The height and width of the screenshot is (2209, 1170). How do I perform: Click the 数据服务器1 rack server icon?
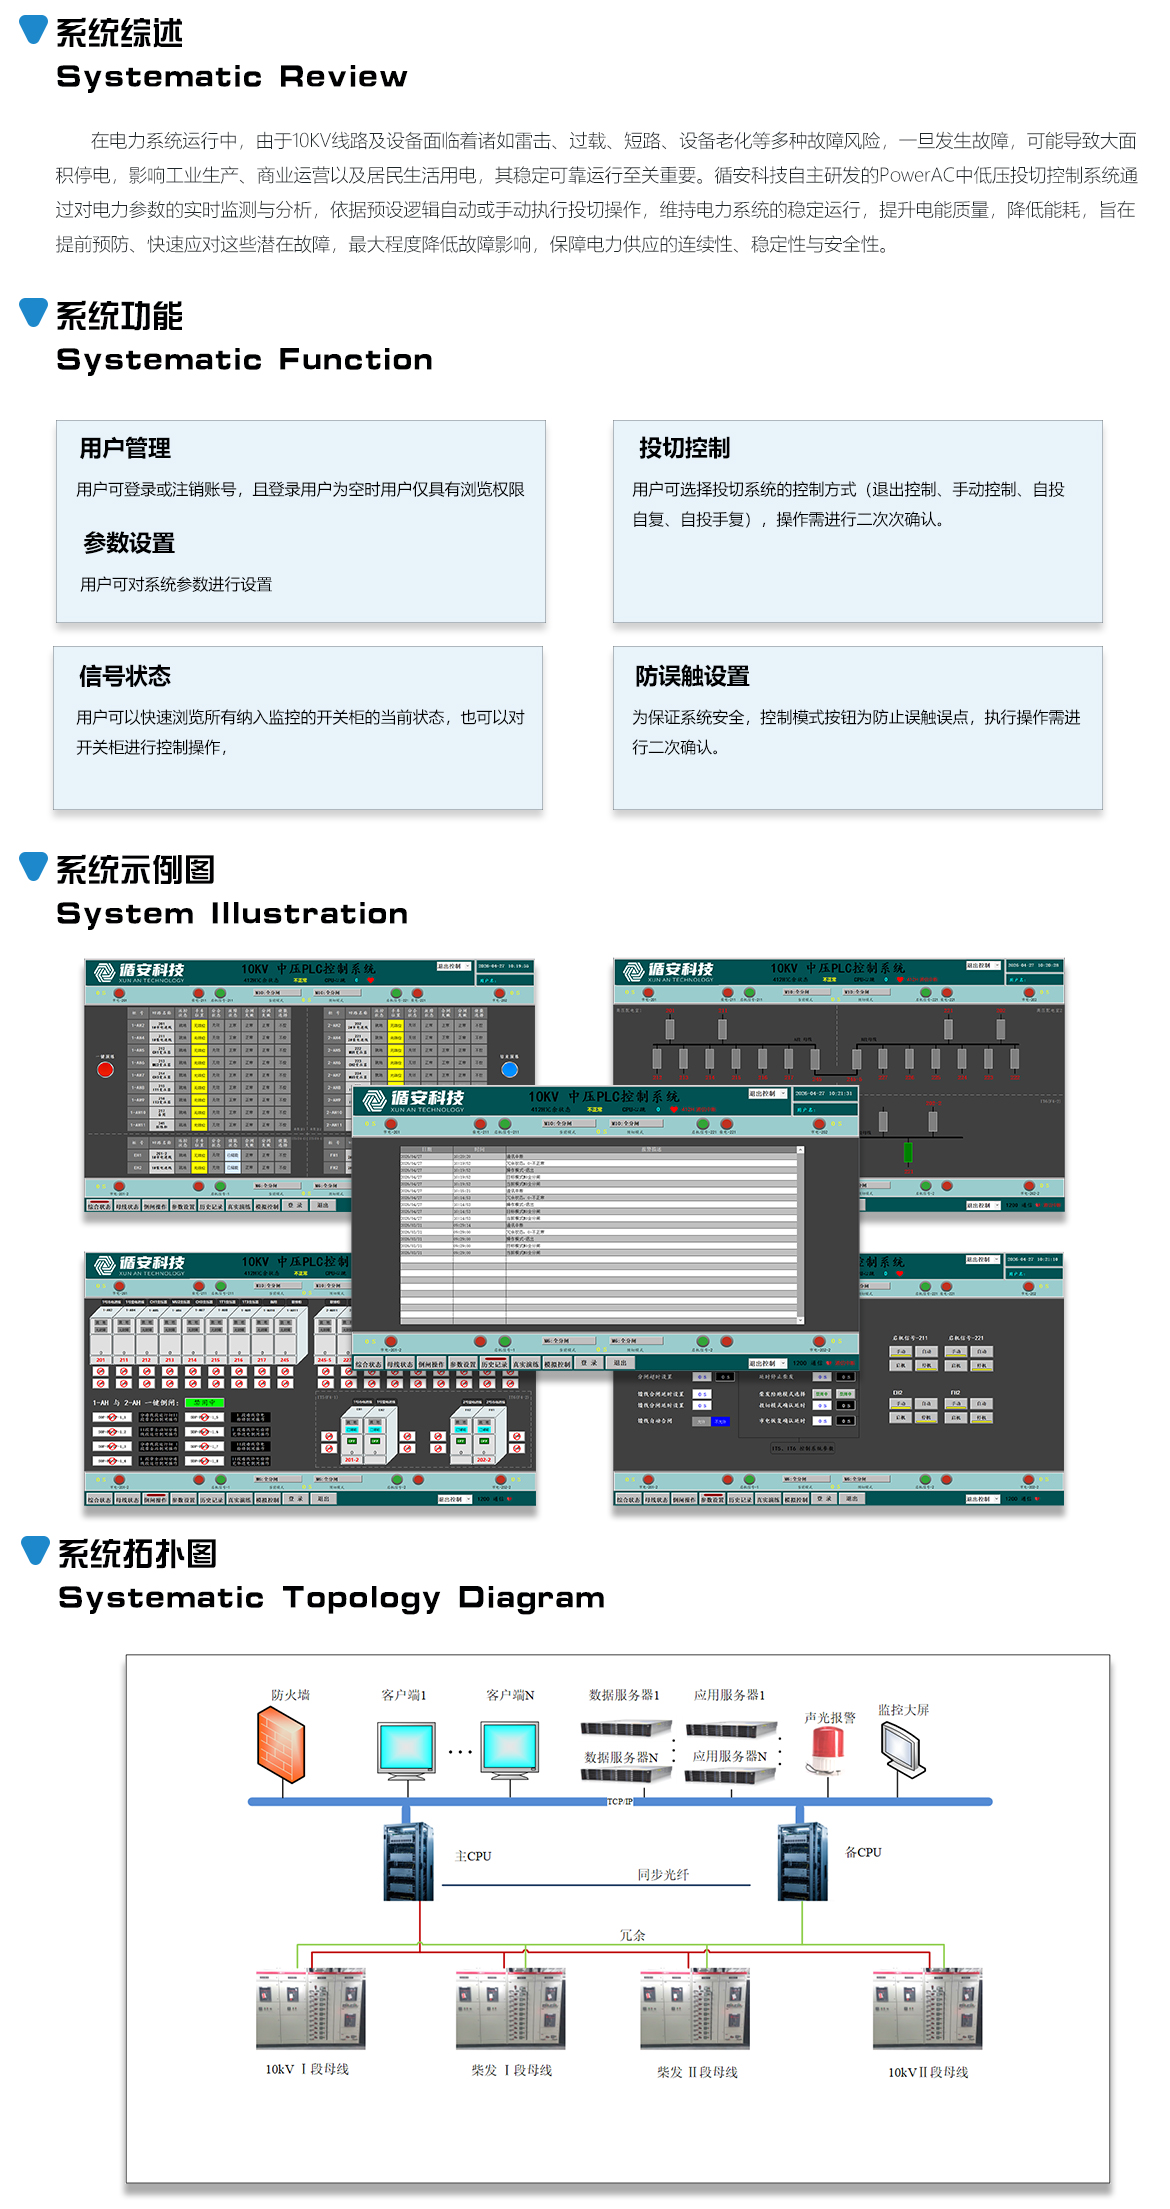click(626, 1728)
